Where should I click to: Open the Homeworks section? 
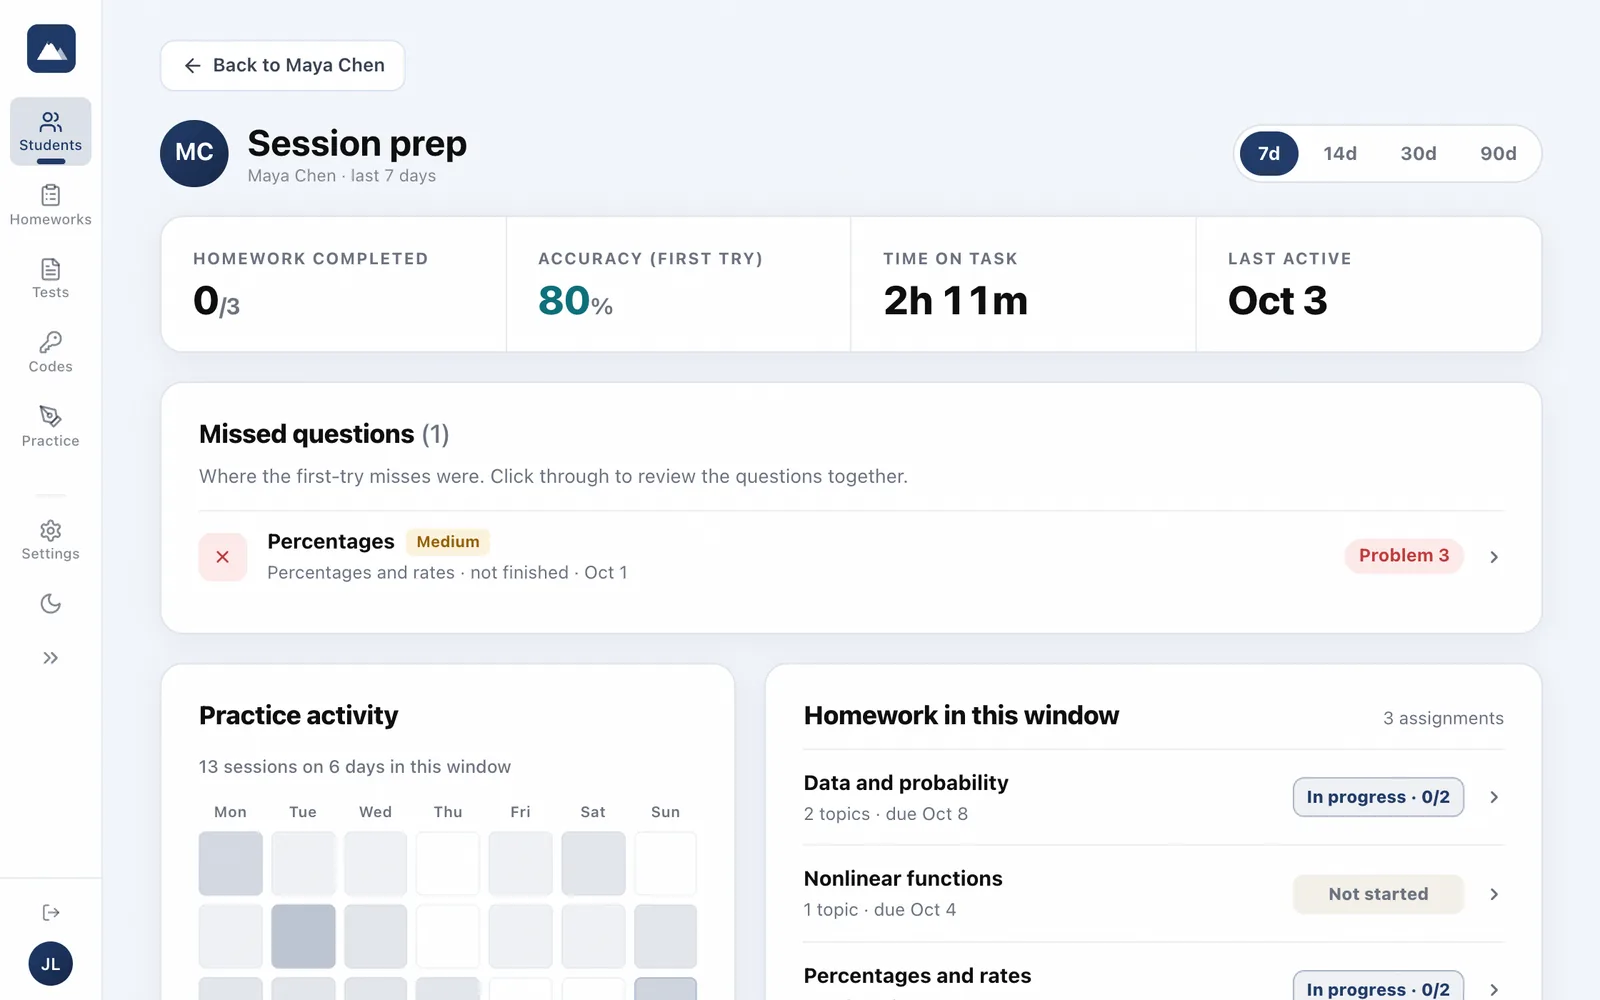coord(51,205)
